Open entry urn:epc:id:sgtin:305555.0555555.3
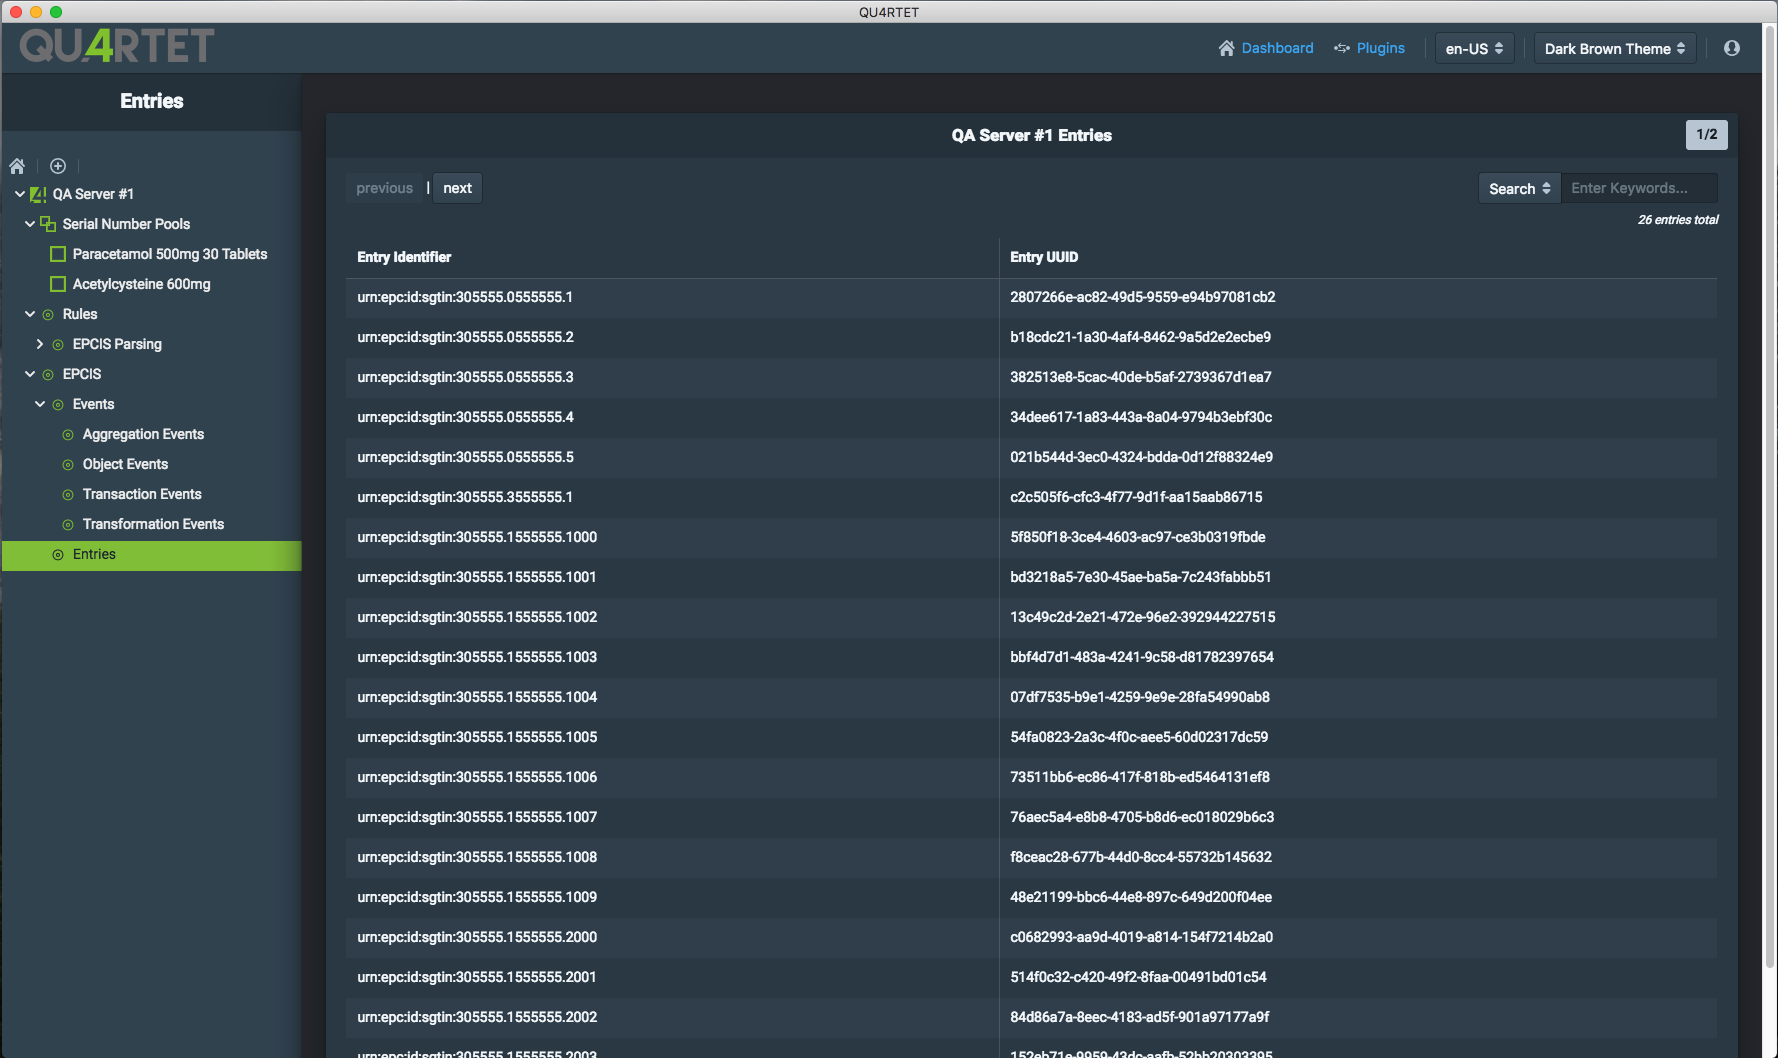 [465, 377]
